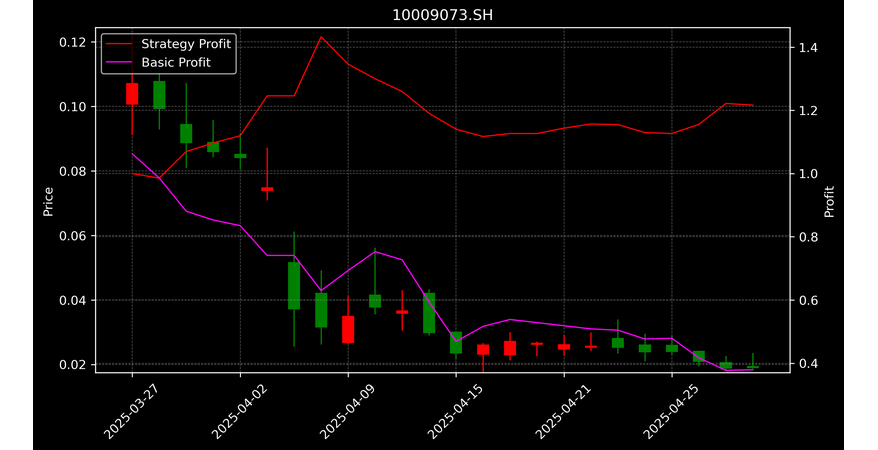This screenshot has width=878, height=450.
Task: Click the 1.0 profit tick label
Action: click(x=807, y=174)
